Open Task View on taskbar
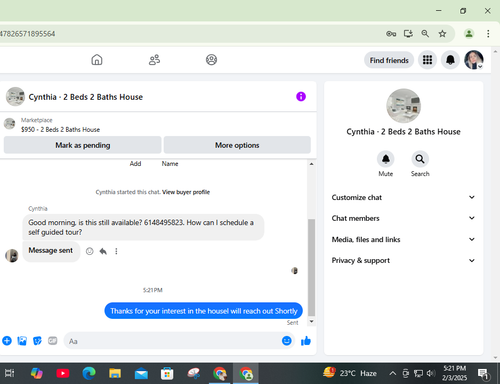 coord(9,373)
